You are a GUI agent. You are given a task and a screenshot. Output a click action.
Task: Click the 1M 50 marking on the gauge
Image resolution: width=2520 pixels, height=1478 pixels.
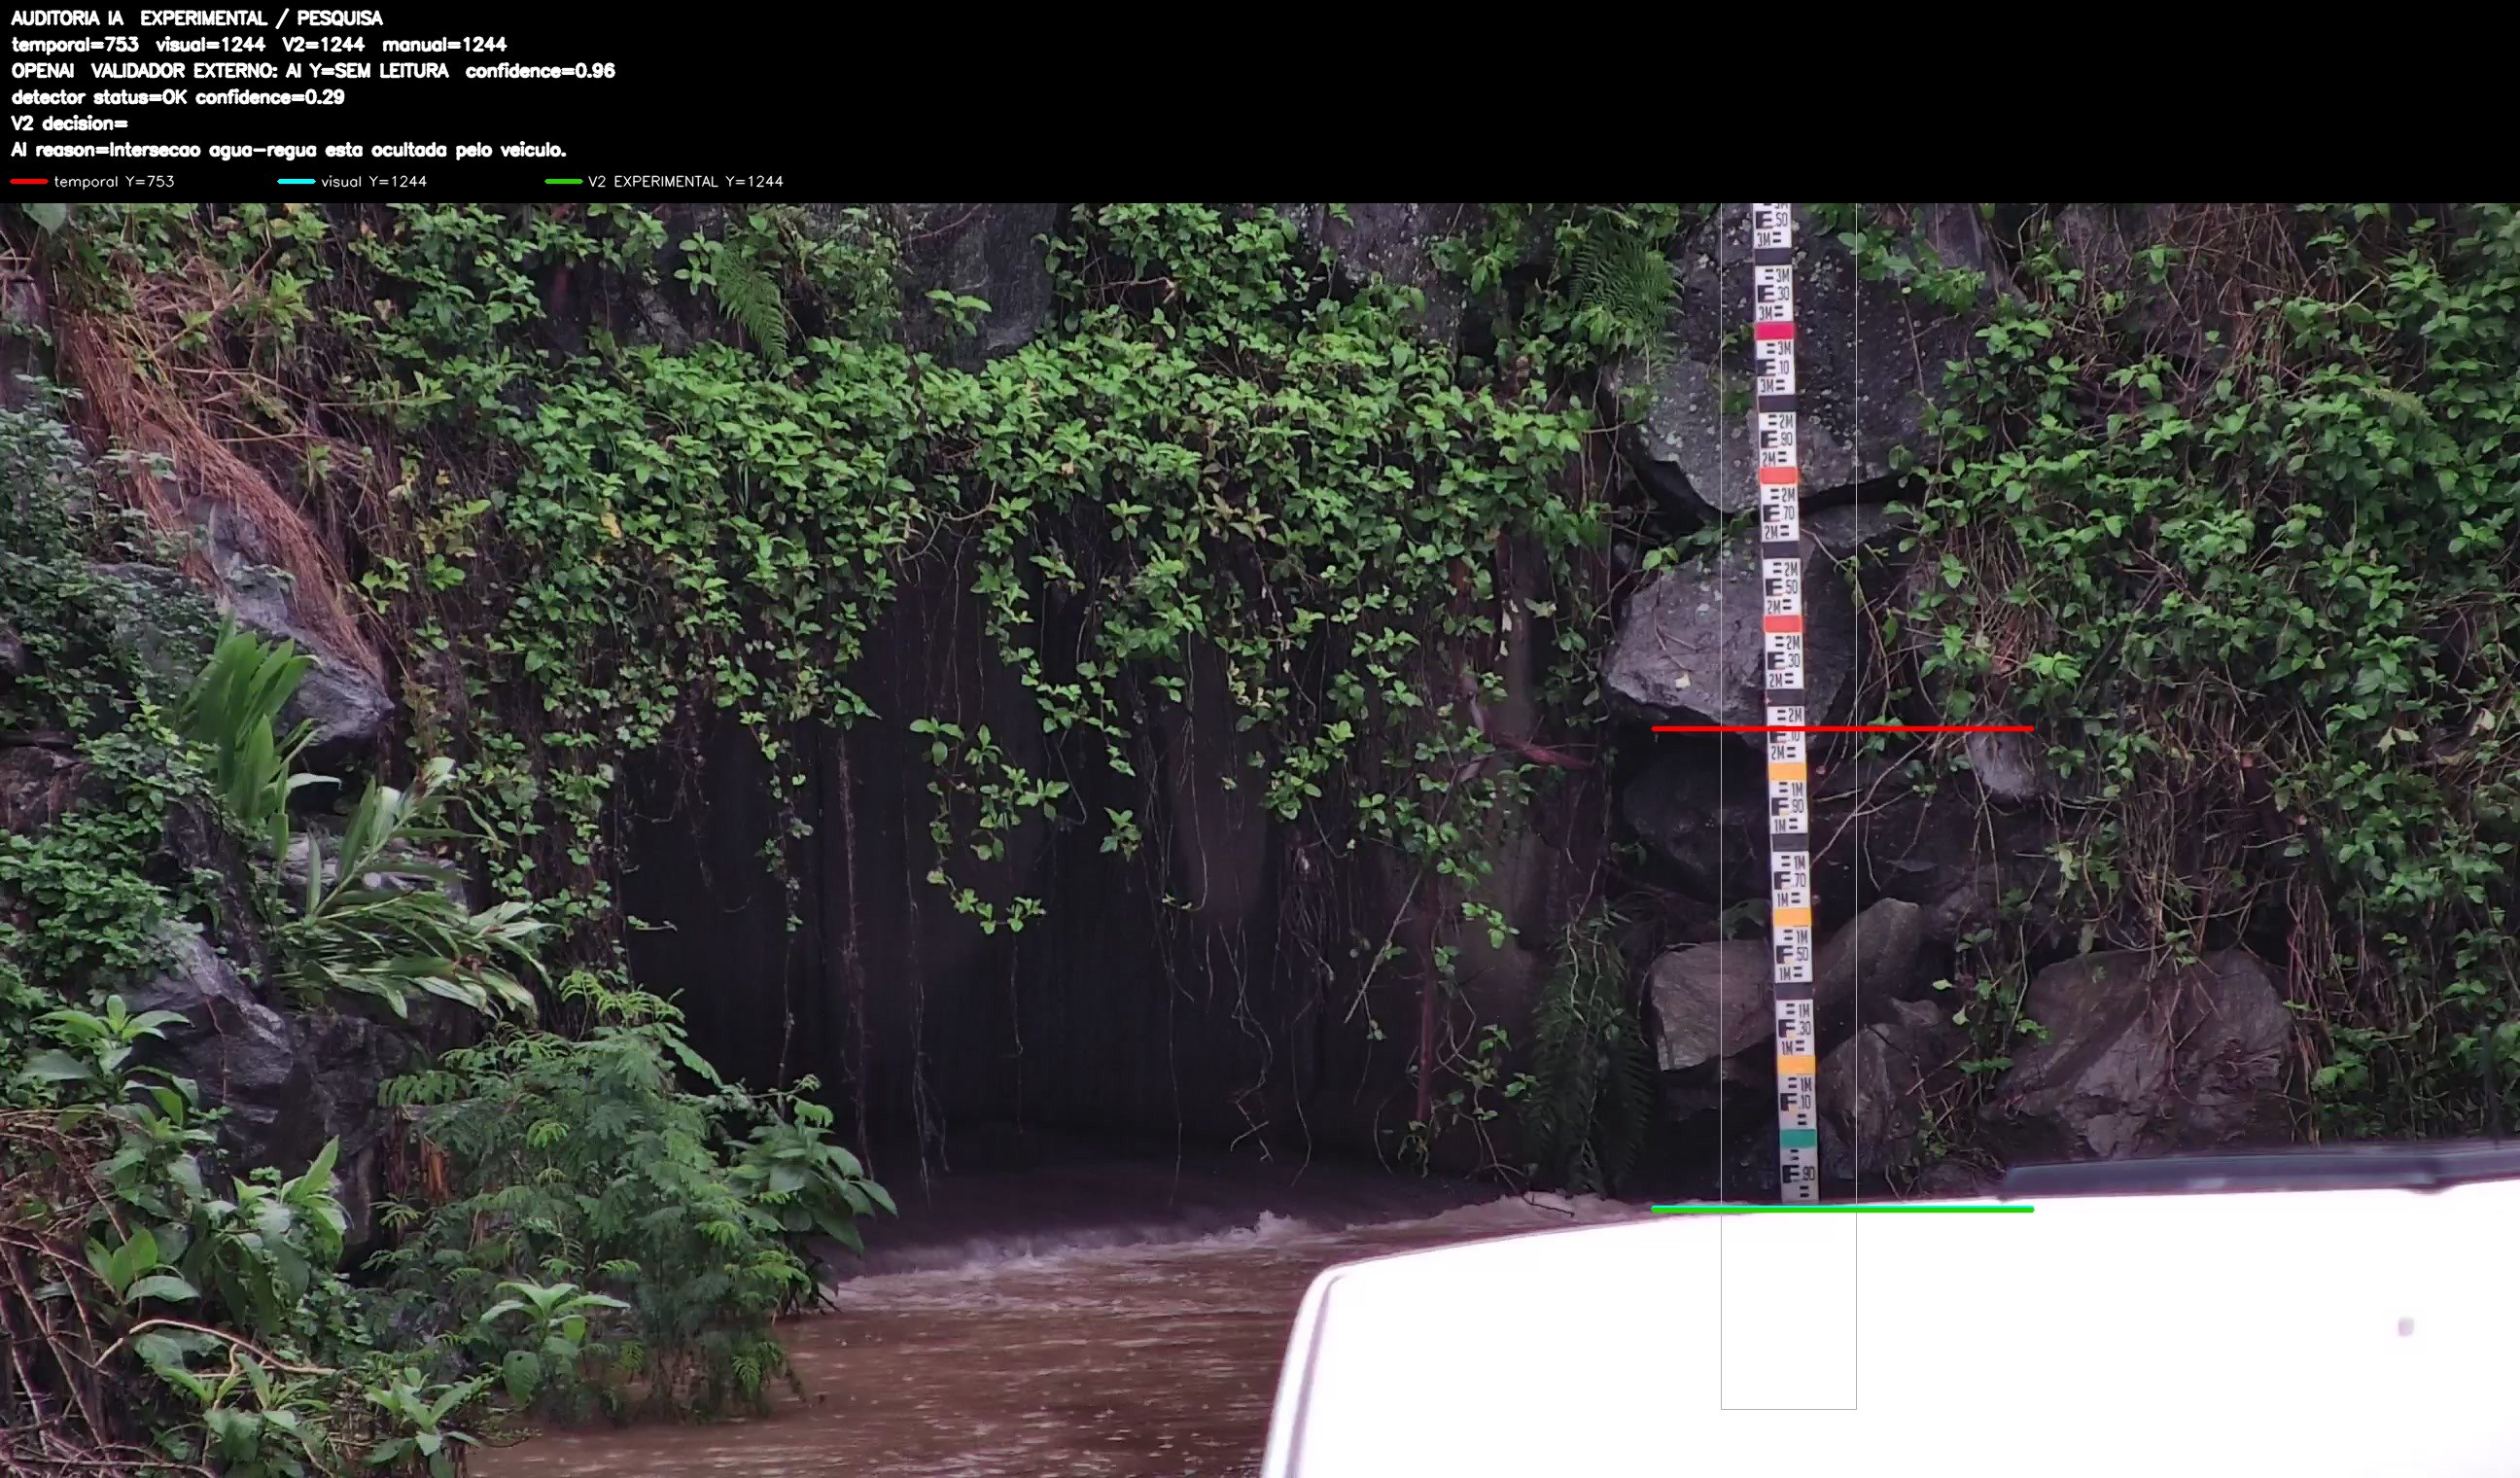coord(1792,955)
